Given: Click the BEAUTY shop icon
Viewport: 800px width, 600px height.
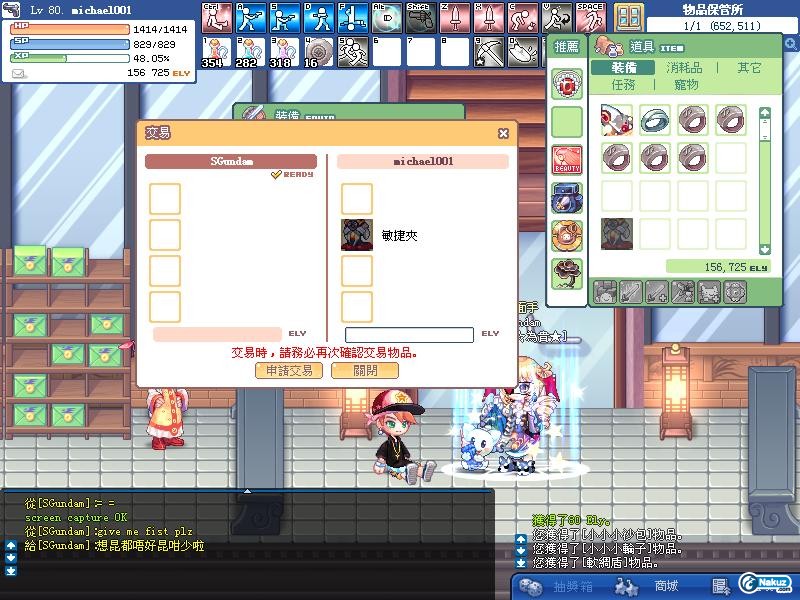Looking at the screenshot, I should point(567,160).
